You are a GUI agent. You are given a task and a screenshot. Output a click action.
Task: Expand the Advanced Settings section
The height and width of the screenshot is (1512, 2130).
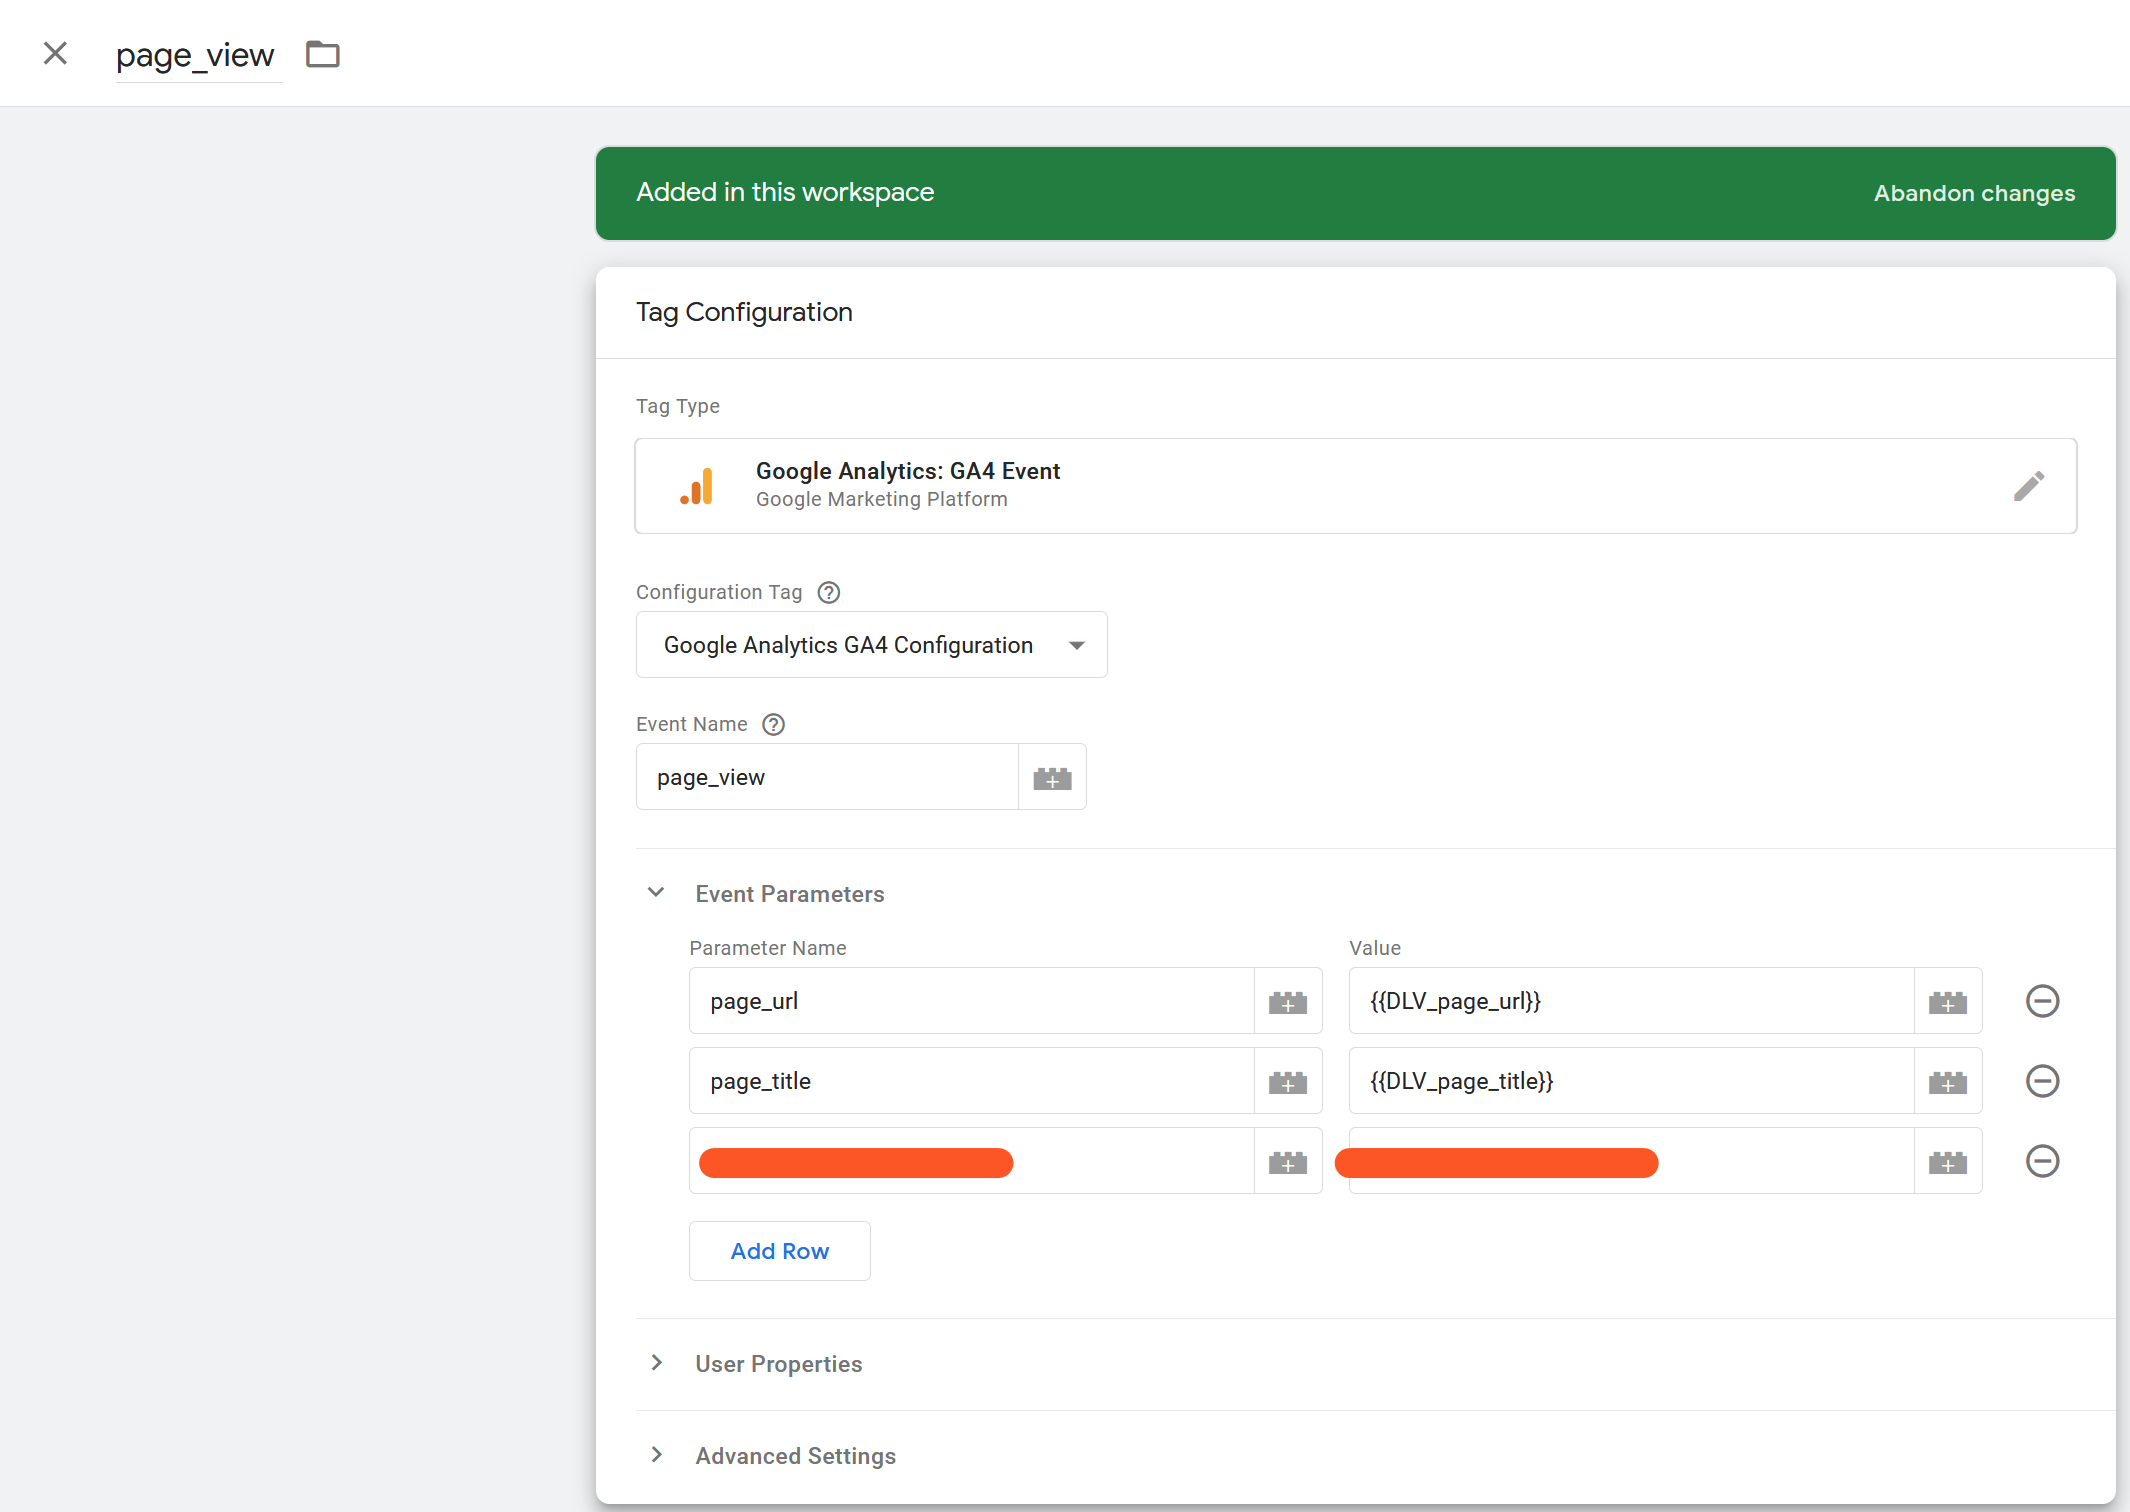pos(656,1455)
